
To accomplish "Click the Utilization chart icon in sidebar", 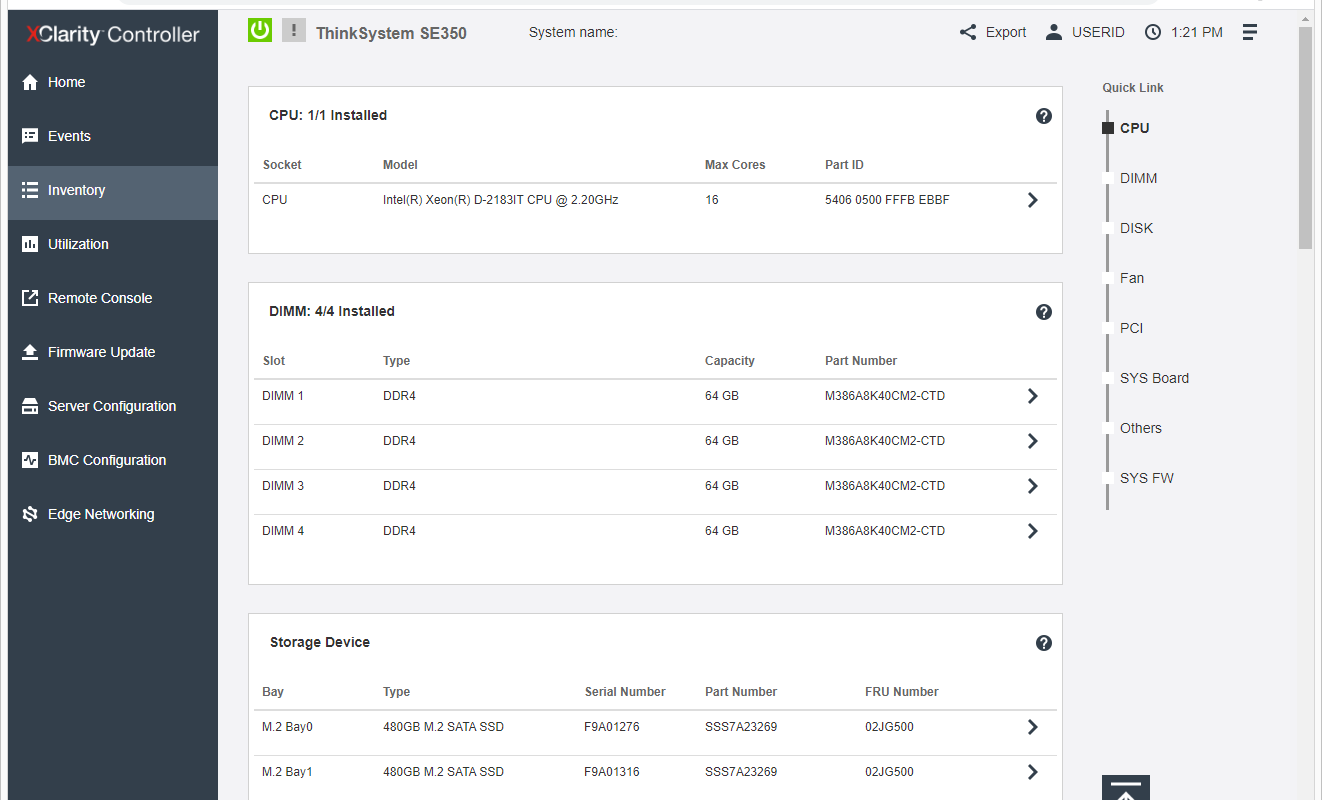I will pos(30,244).
